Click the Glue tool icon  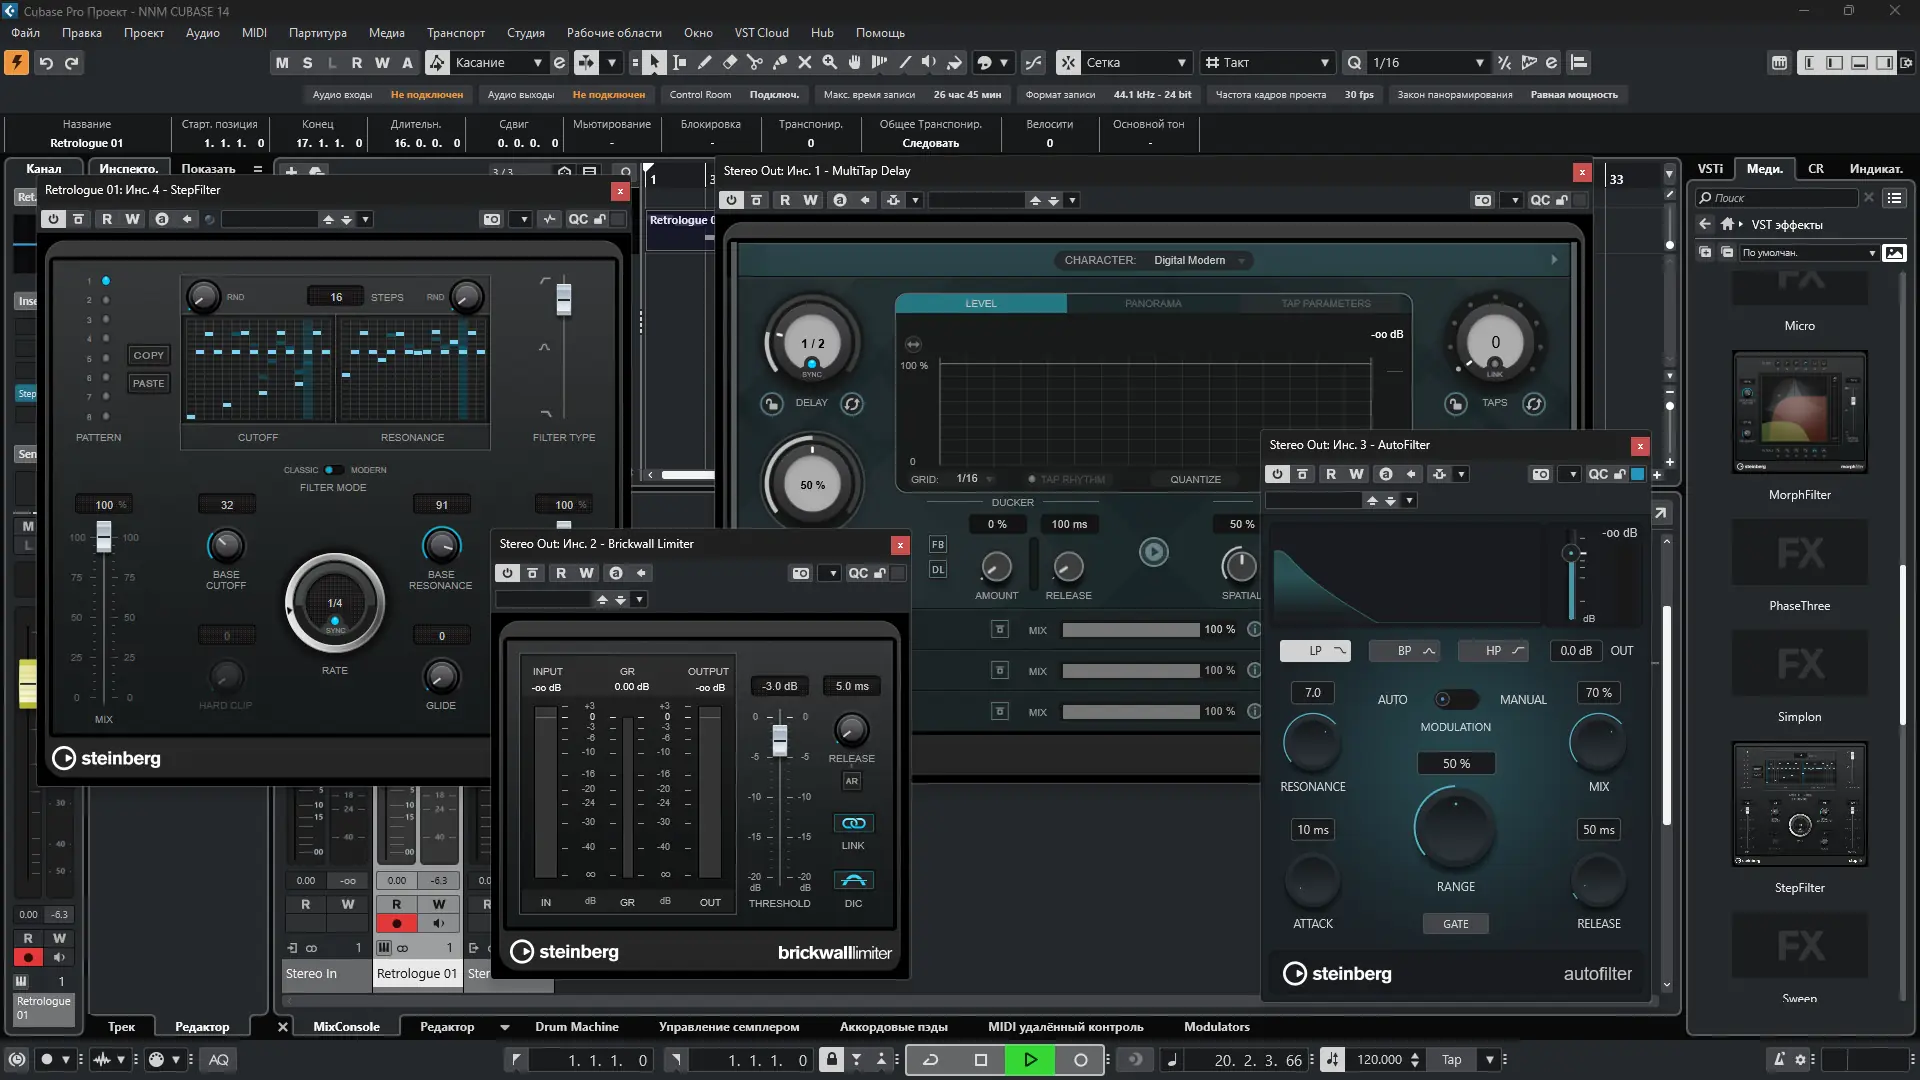[780, 63]
